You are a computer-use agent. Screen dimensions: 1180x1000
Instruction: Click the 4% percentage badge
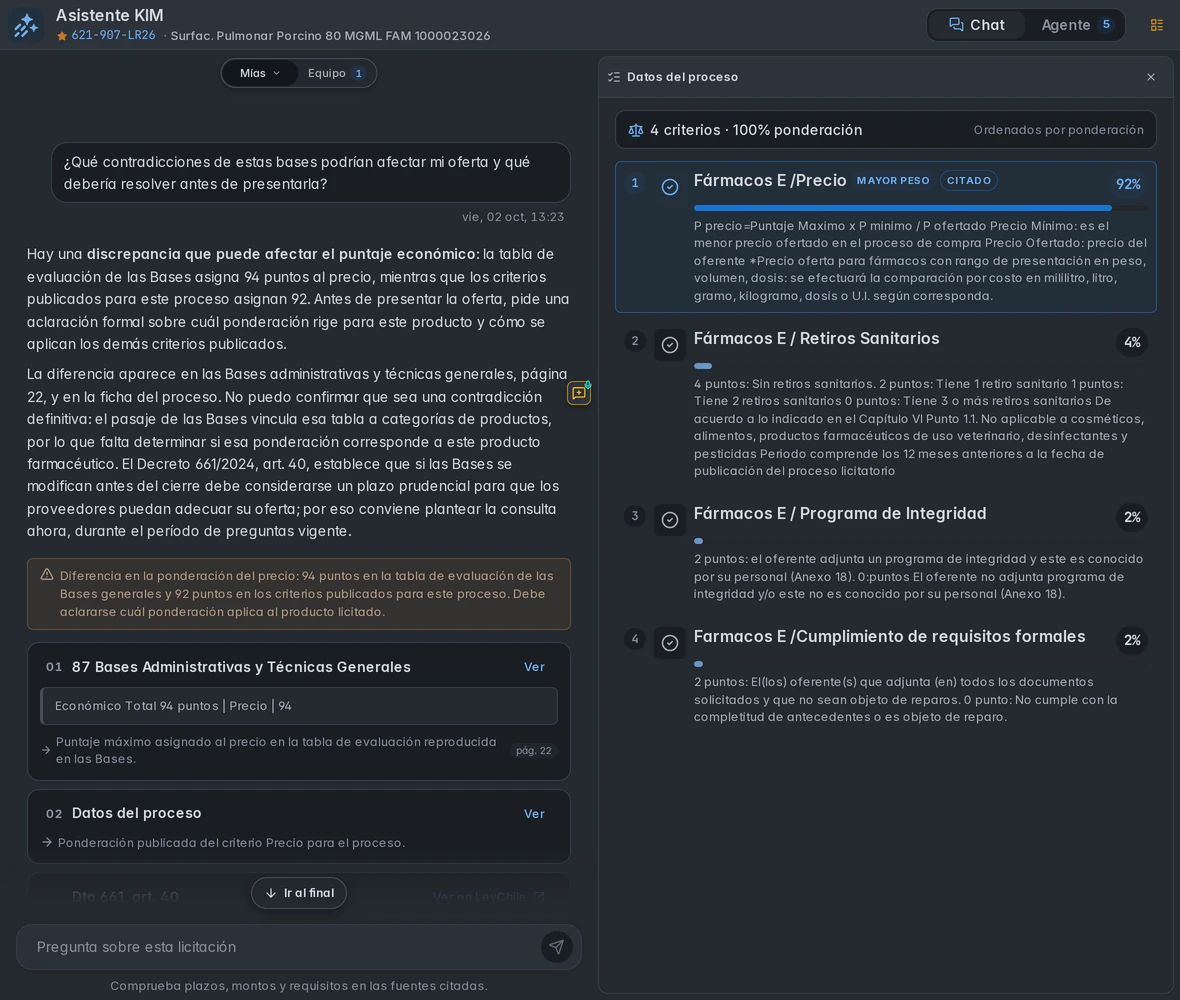click(1132, 342)
